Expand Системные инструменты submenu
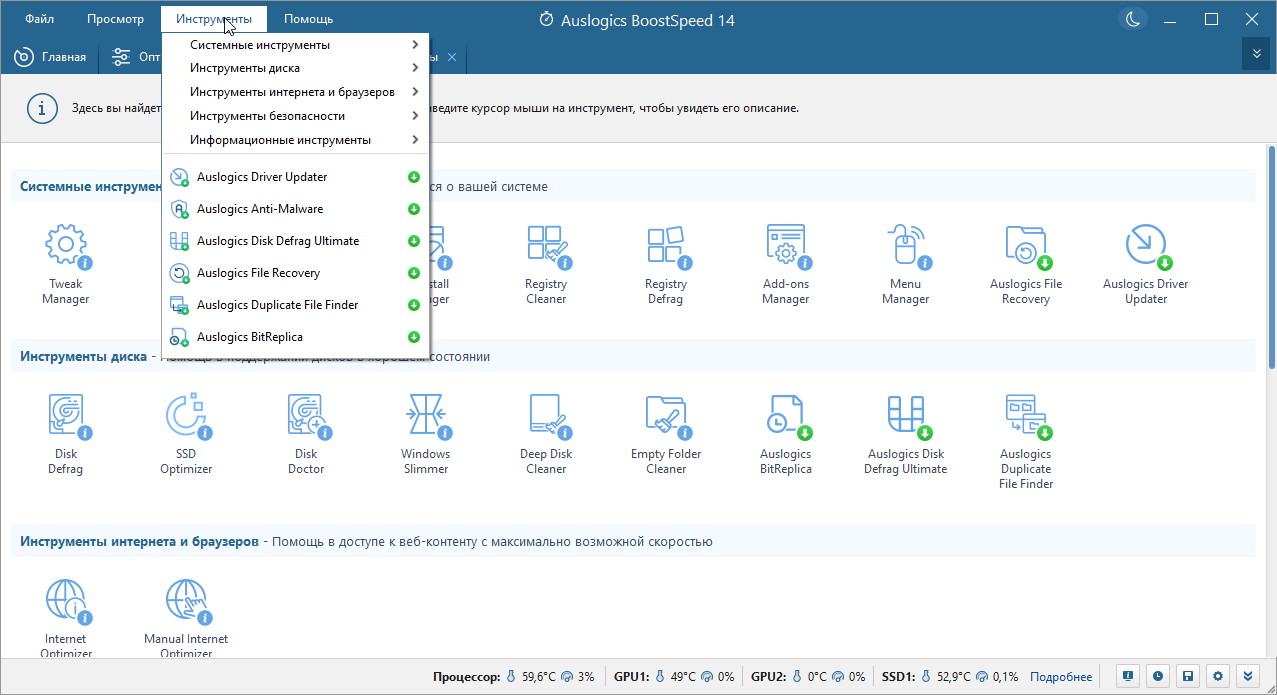This screenshot has width=1277, height=695. [x=296, y=44]
